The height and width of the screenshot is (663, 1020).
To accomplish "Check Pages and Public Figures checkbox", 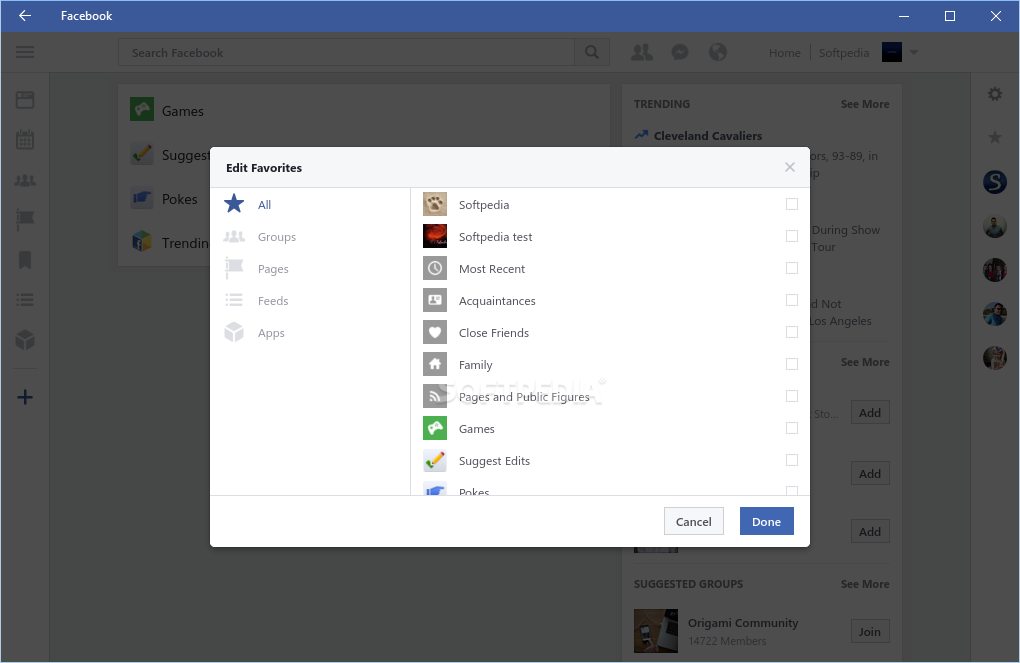I will click(x=792, y=396).
